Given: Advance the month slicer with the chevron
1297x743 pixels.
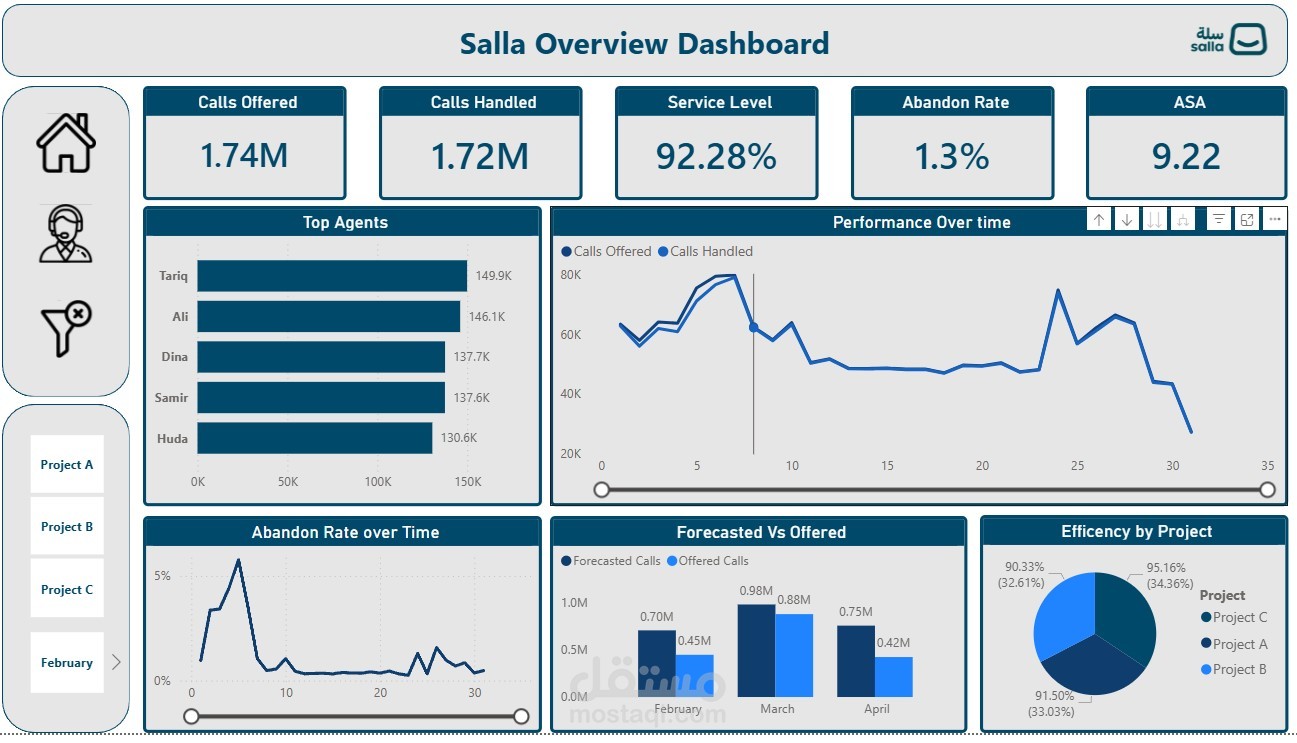Looking at the screenshot, I should [x=116, y=662].
